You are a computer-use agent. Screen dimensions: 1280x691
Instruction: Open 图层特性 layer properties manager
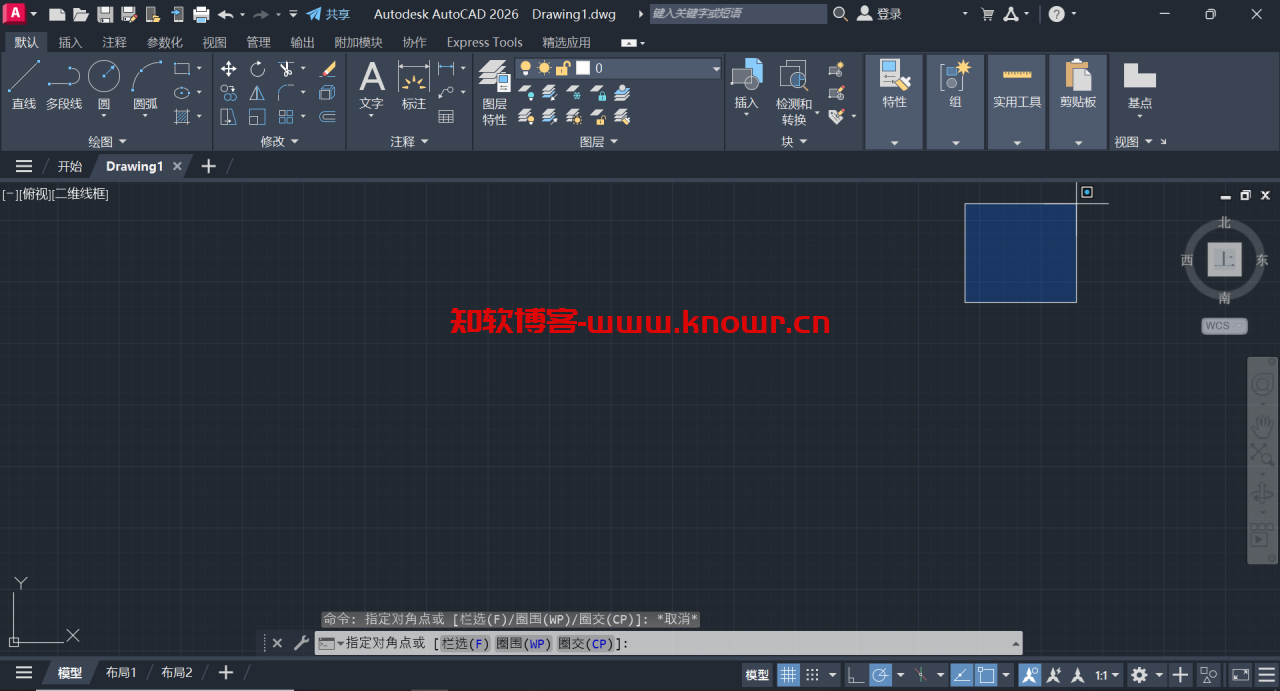[494, 92]
